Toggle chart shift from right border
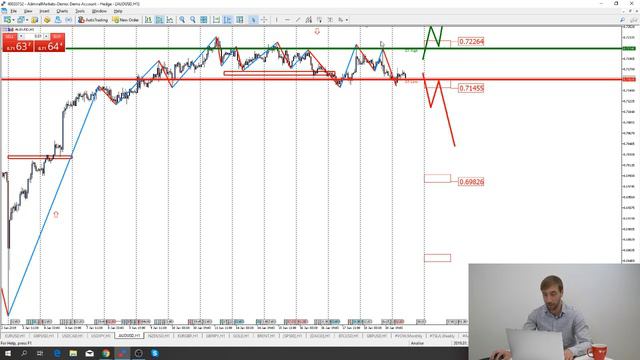Image resolution: width=640 pixels, height=360 pixels. [x=227, y=20]
